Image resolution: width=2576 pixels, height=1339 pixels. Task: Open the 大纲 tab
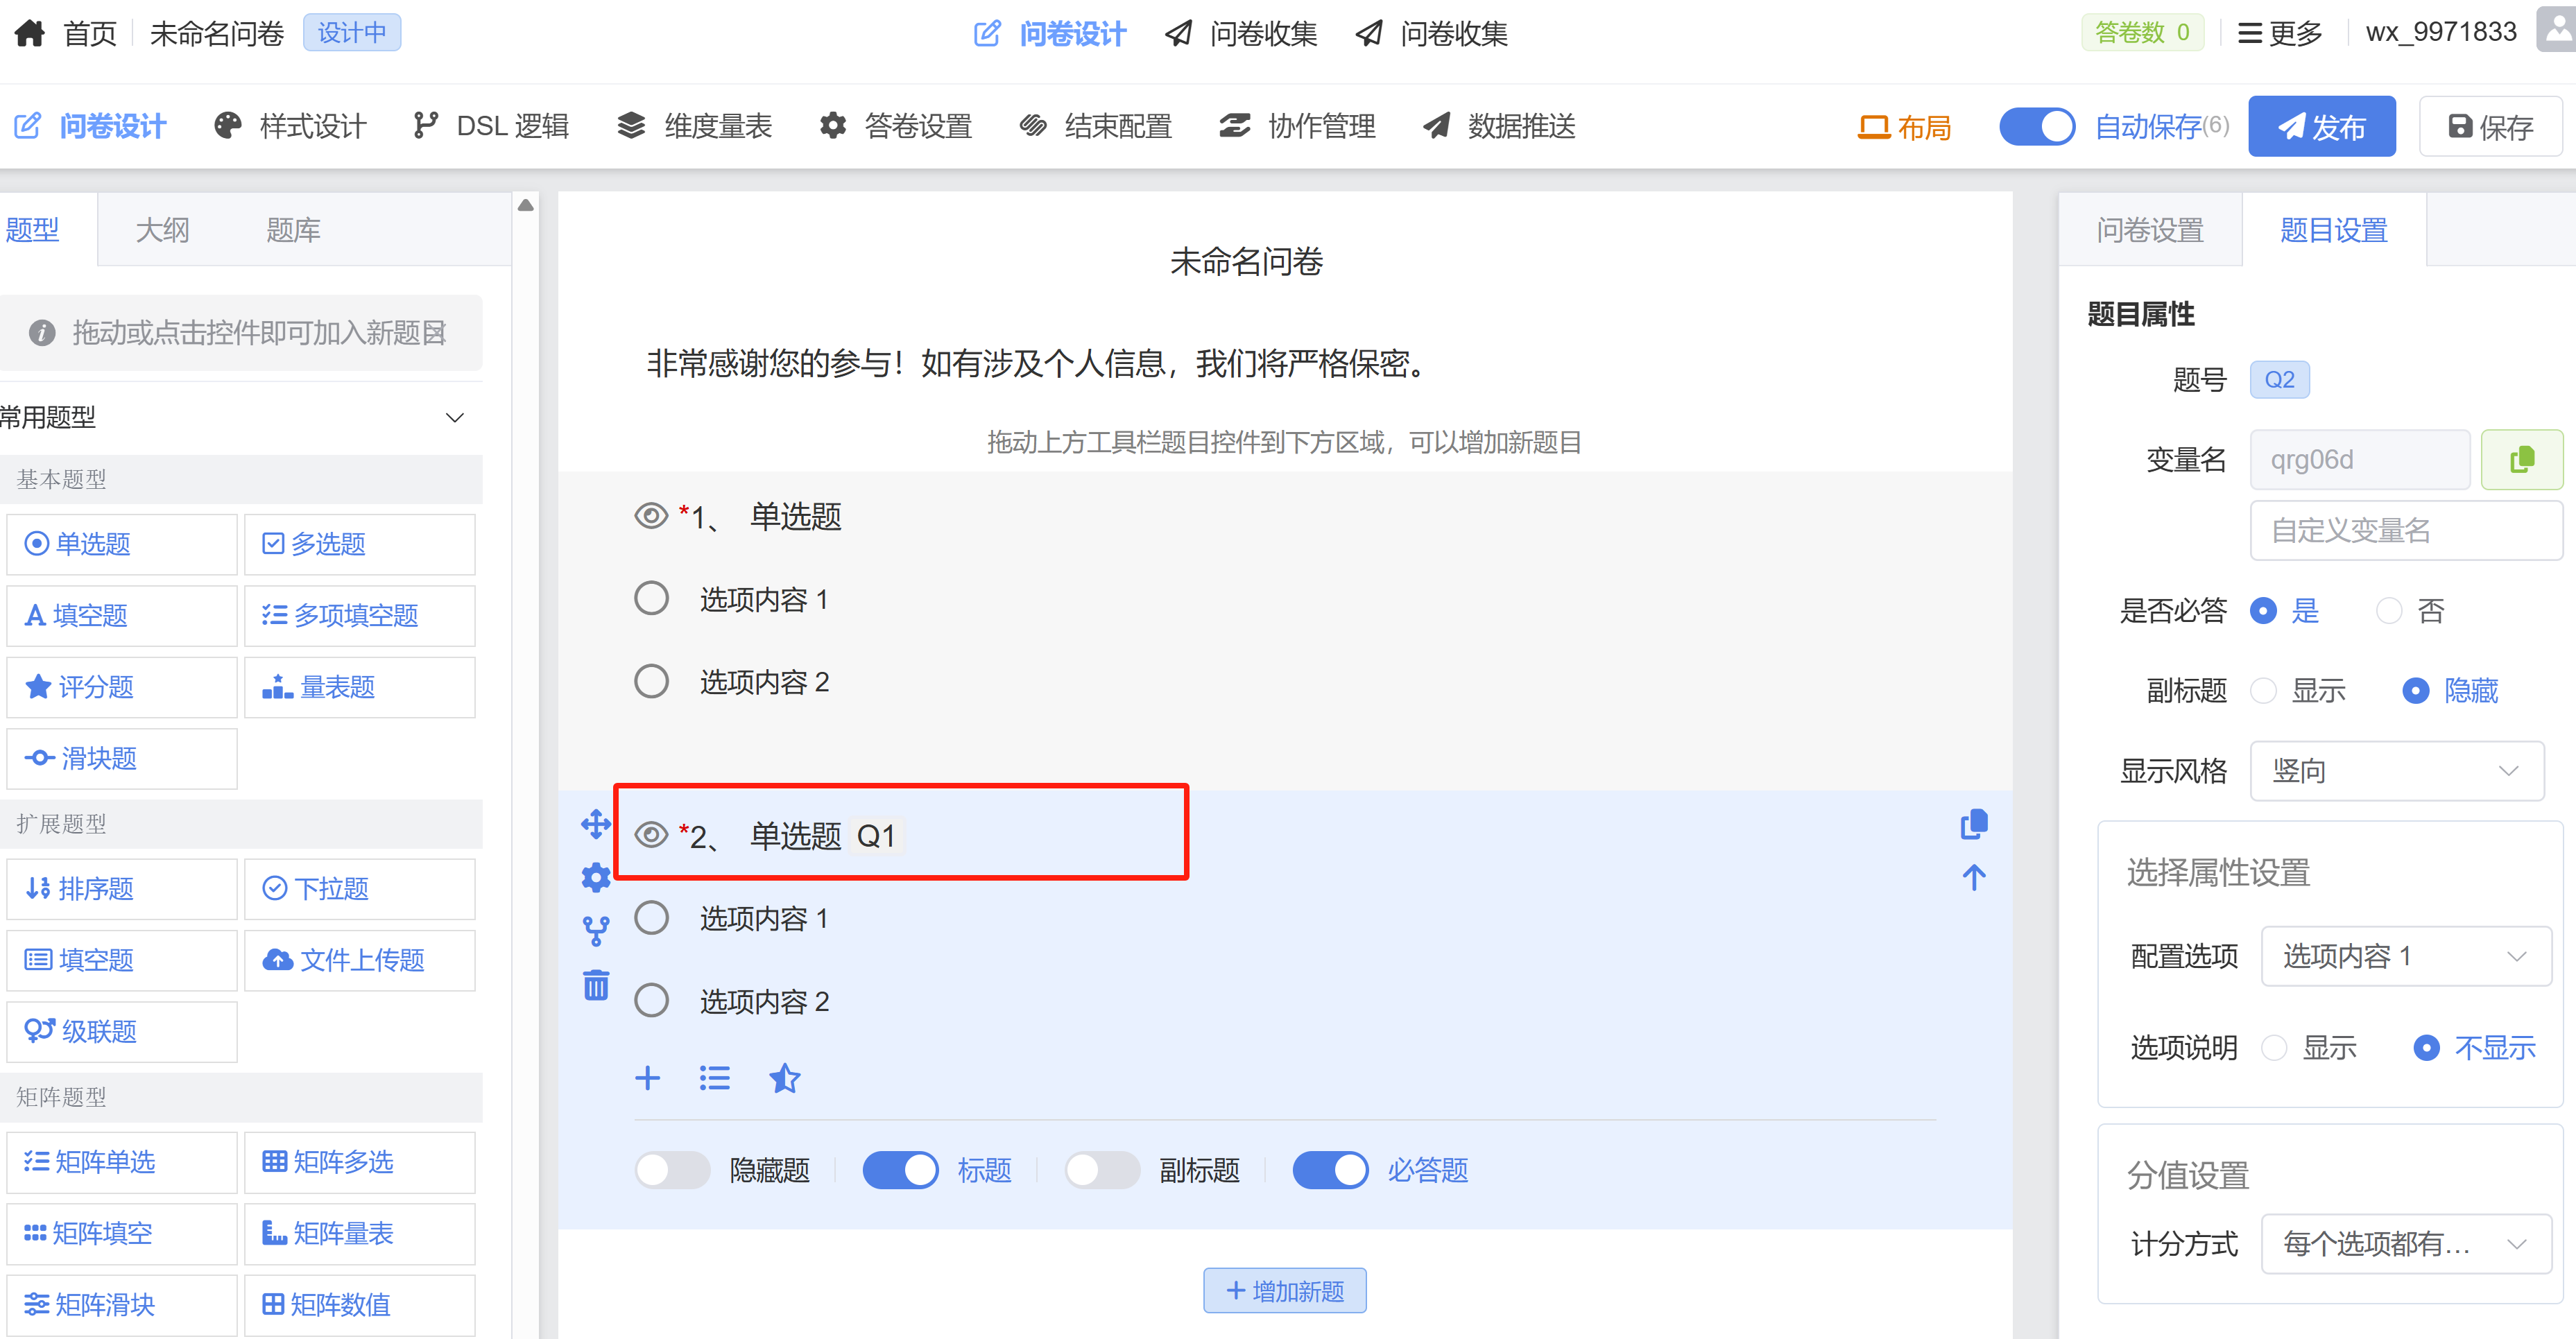[162, 230]
